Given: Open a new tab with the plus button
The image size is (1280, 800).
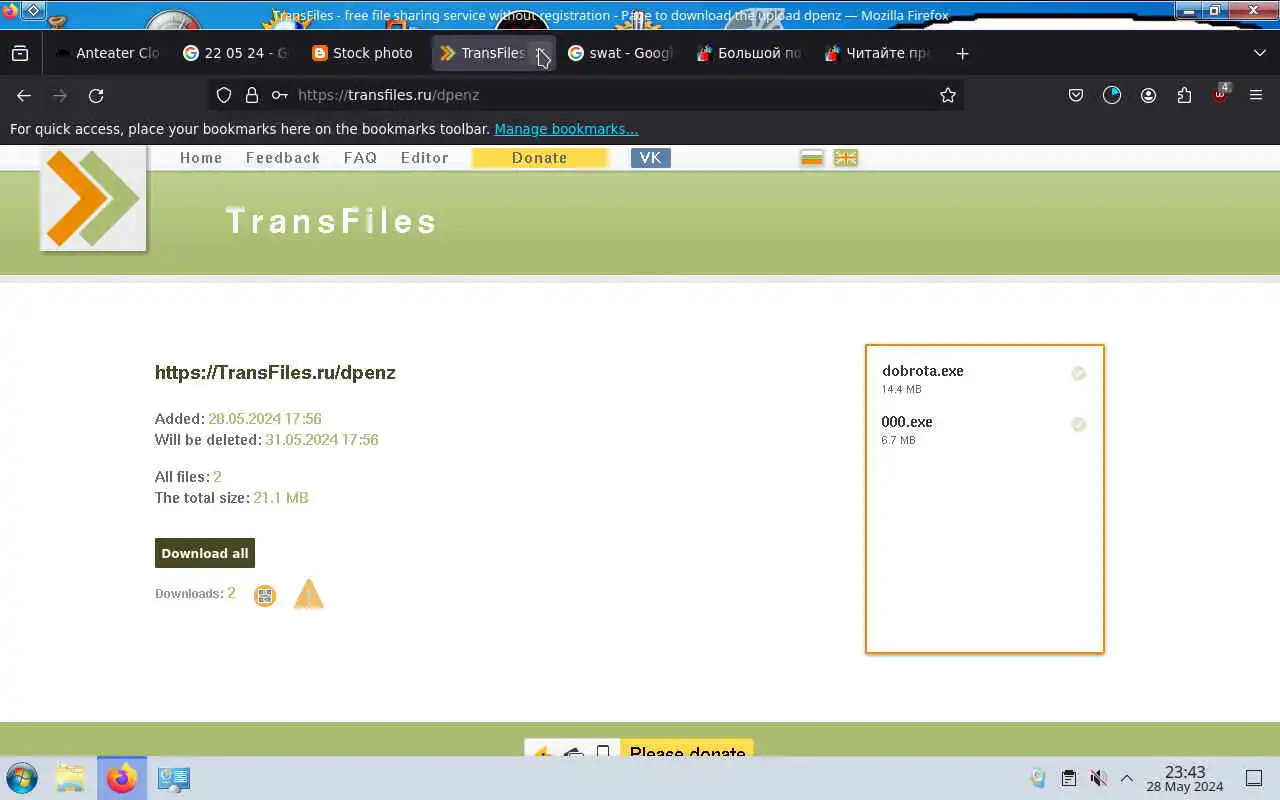Looking at the screenshot, I should pos(962,53).
